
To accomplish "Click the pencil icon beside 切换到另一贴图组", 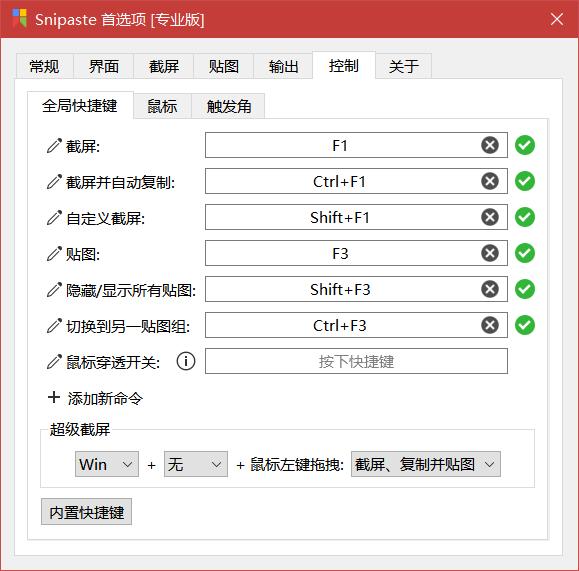I will pos(54,325).
